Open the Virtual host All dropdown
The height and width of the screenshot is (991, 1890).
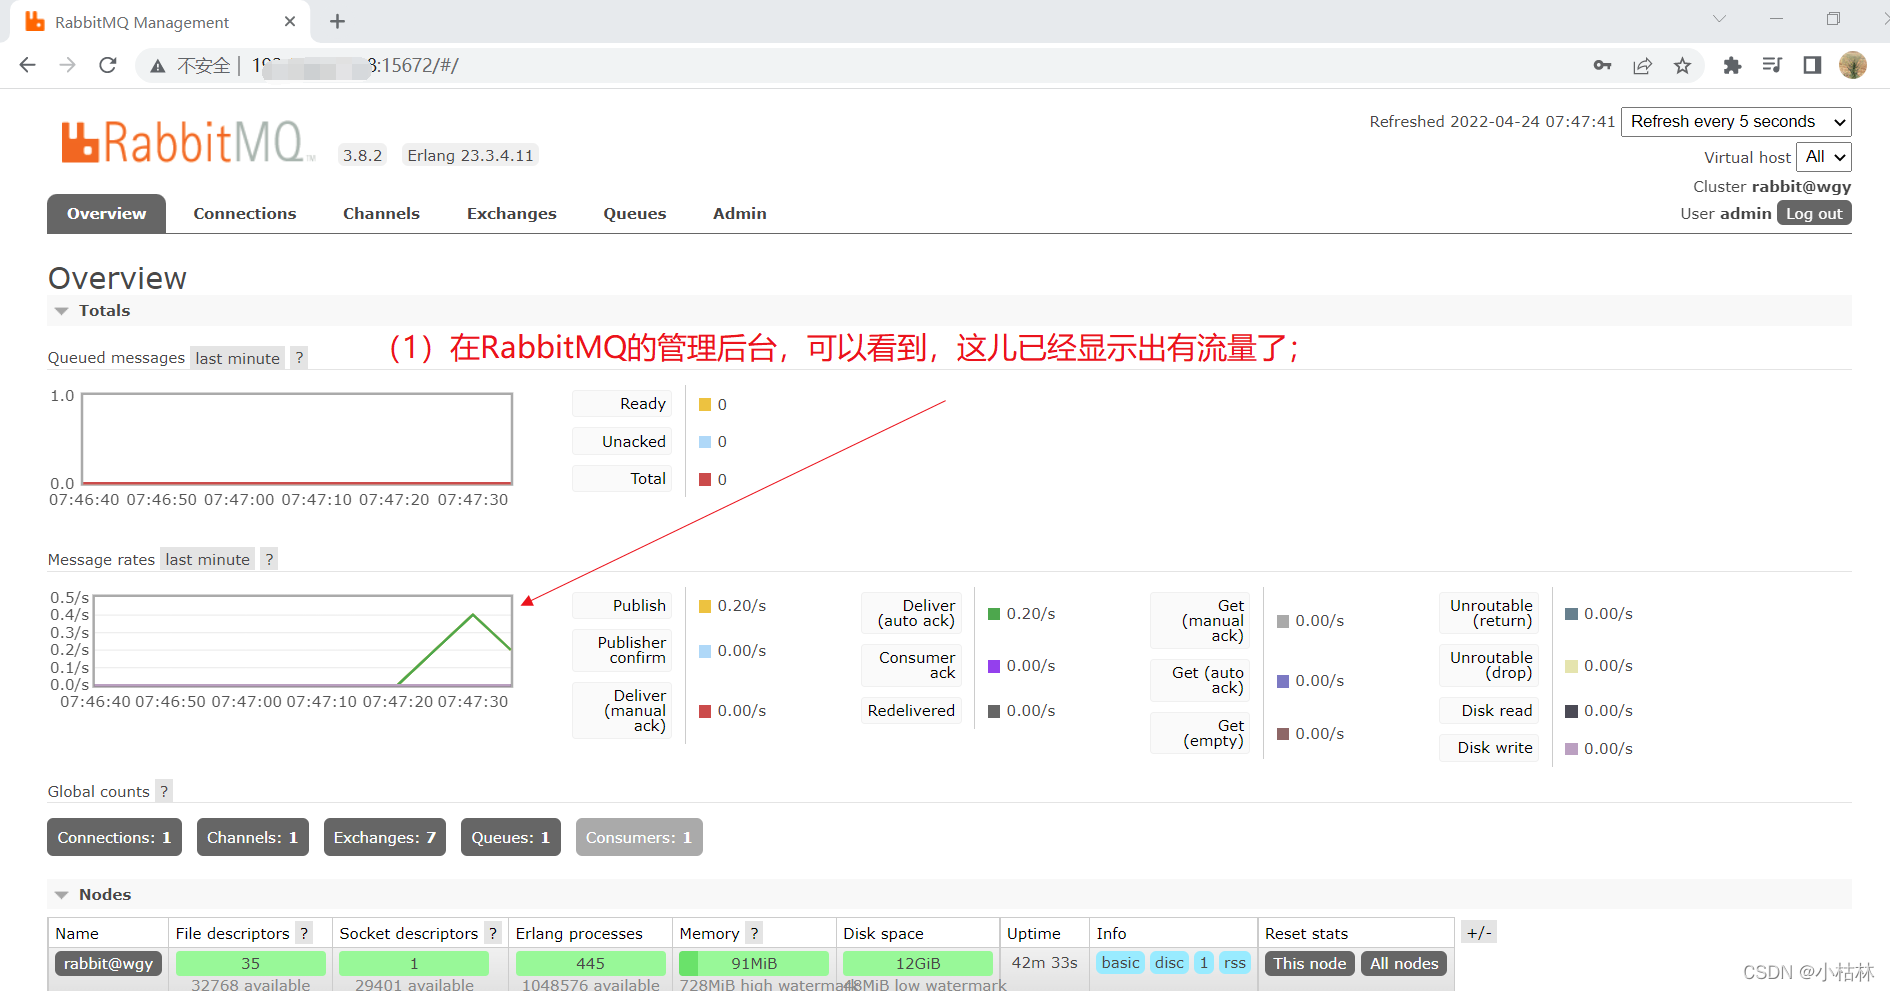point(1824,157)
